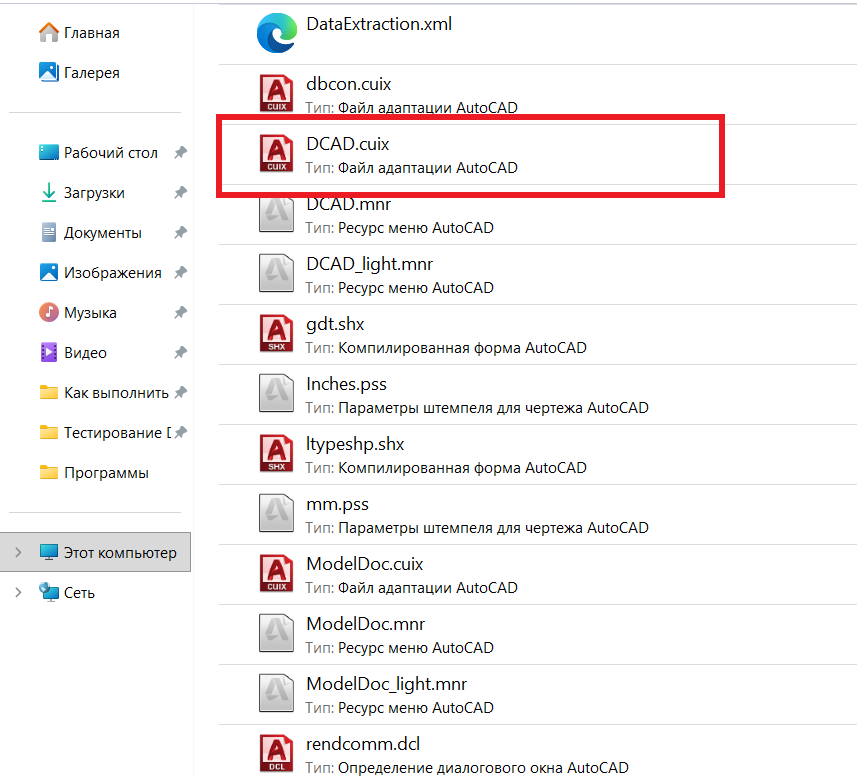The height and width of the screenshot is (776, 857).
Task: Click the dbcon.cuix AutoCAD icon
Action: 275,93
